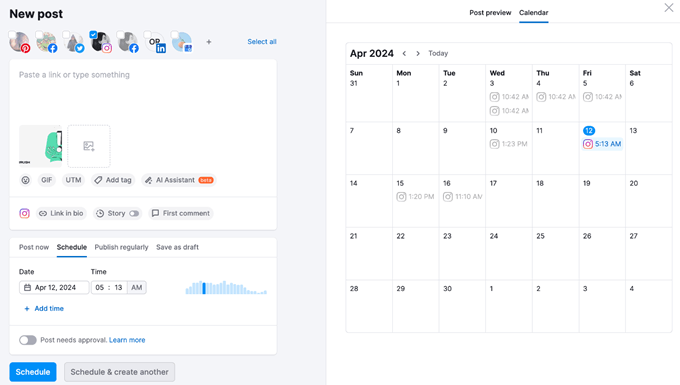
Task: Go to previous month in the calendar
Action: [404, 53]
